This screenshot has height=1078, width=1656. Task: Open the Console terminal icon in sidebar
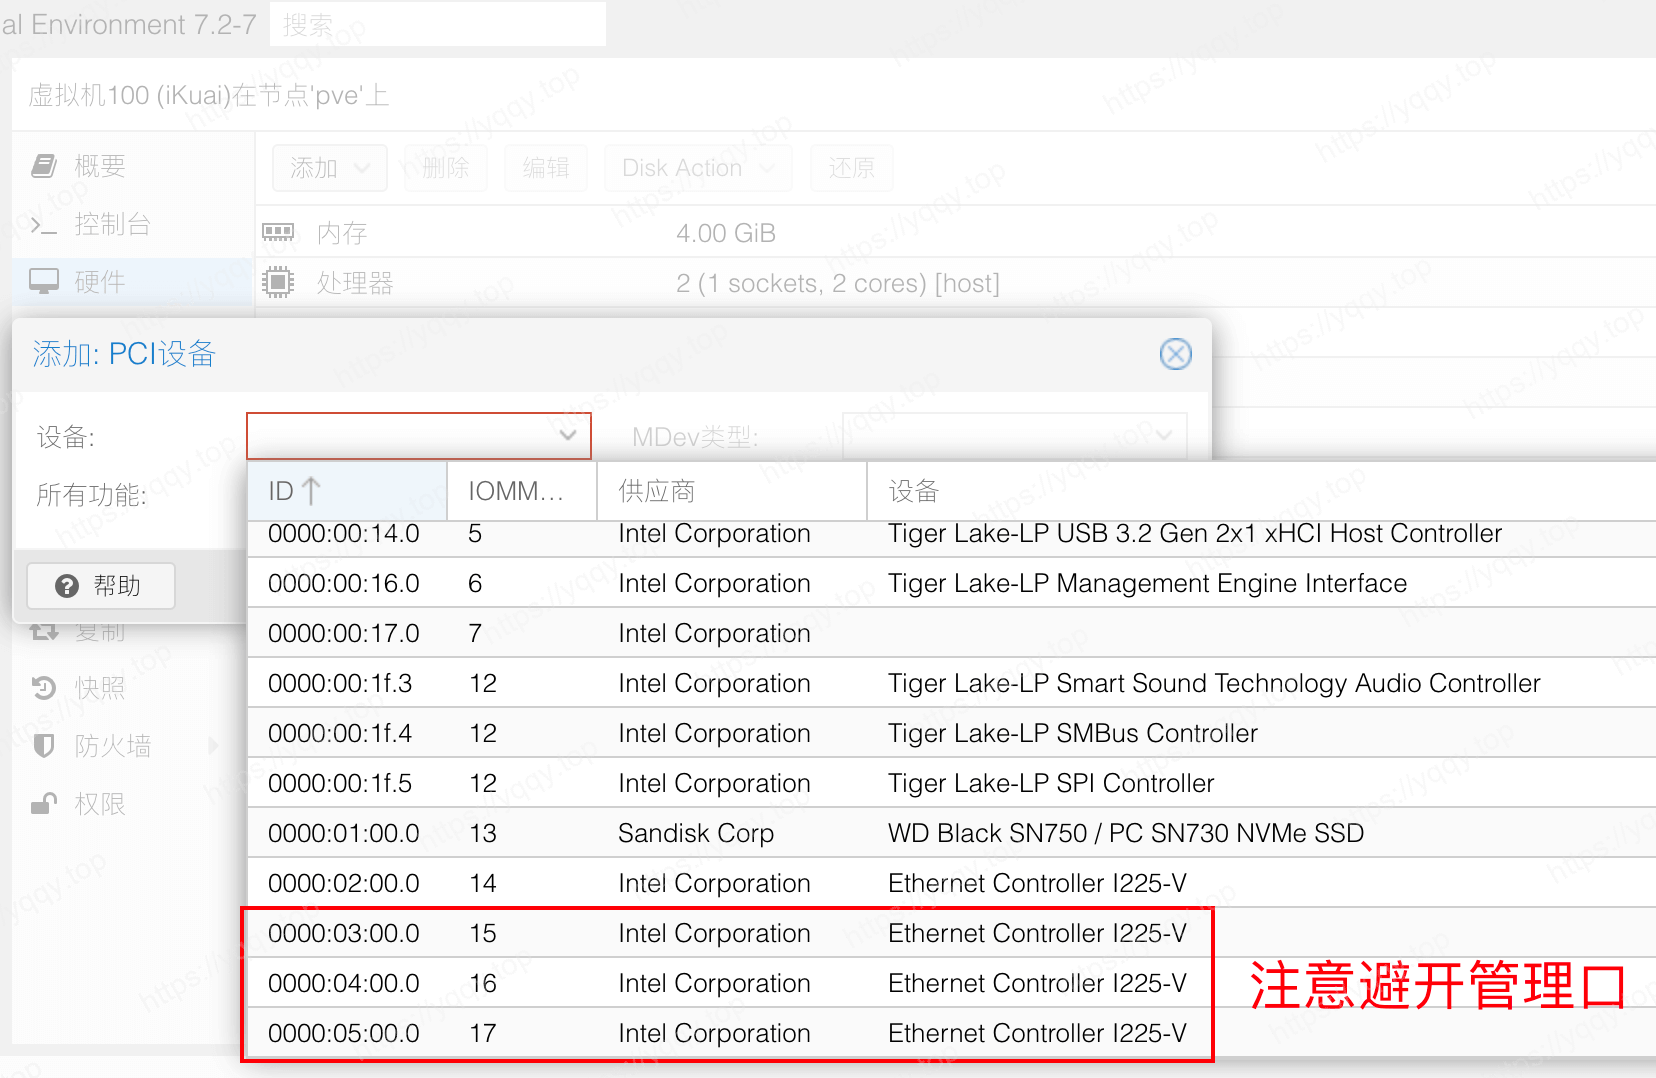pos(43,225)
